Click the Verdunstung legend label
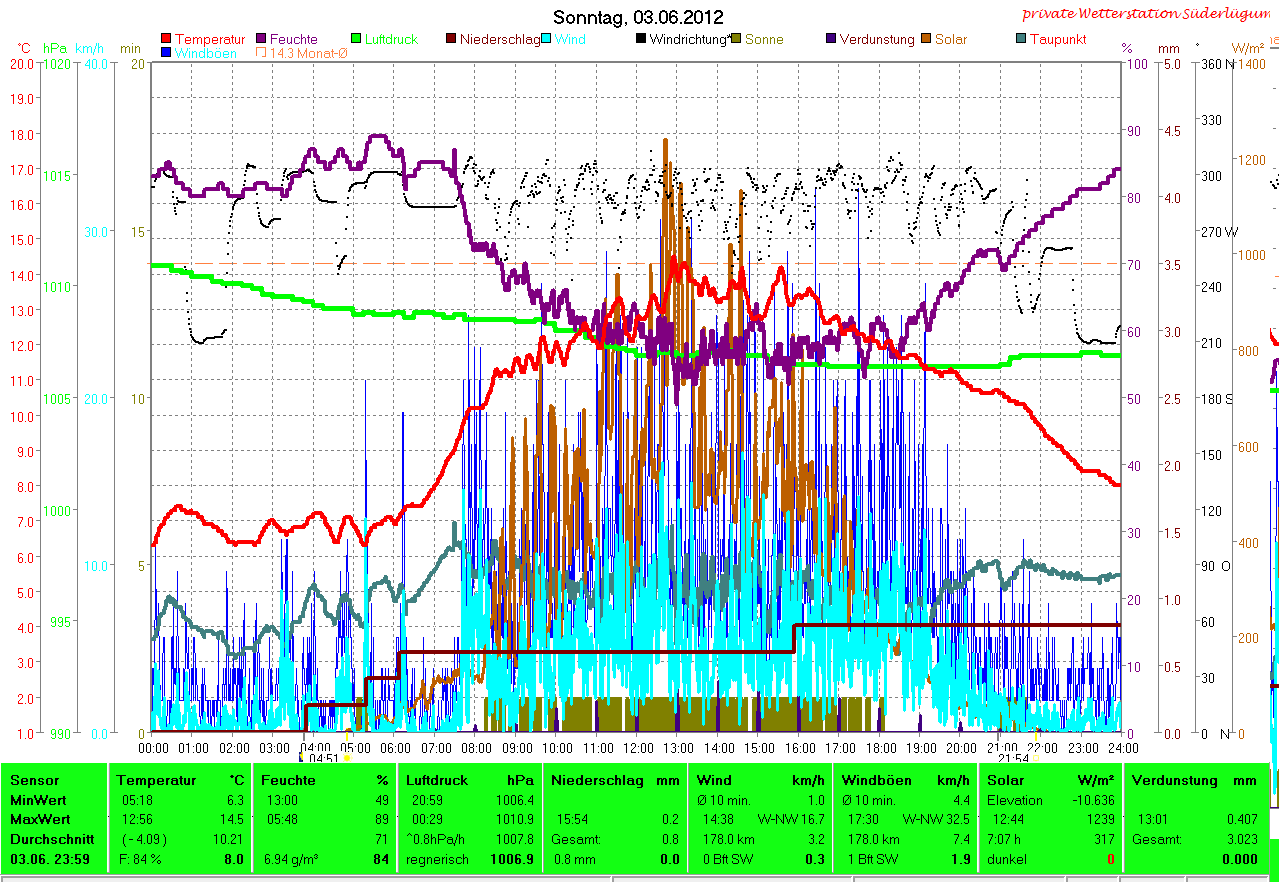The image size is (1280, 882). point(876,40)
